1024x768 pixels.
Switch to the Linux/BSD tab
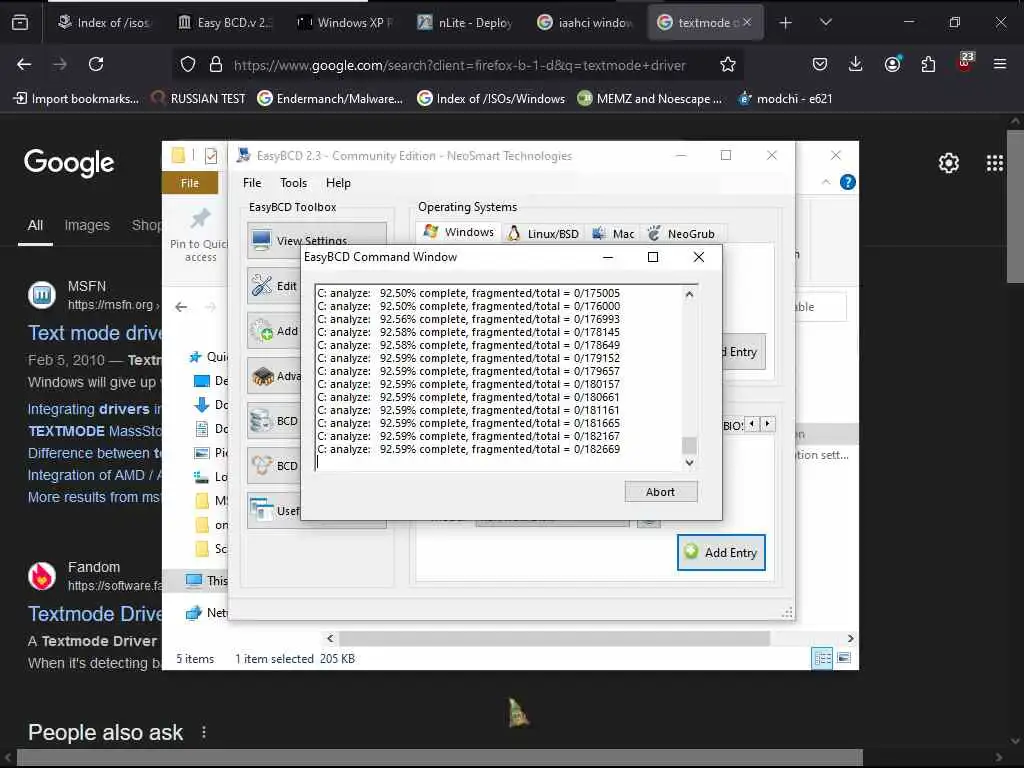[x=543, y=233]
